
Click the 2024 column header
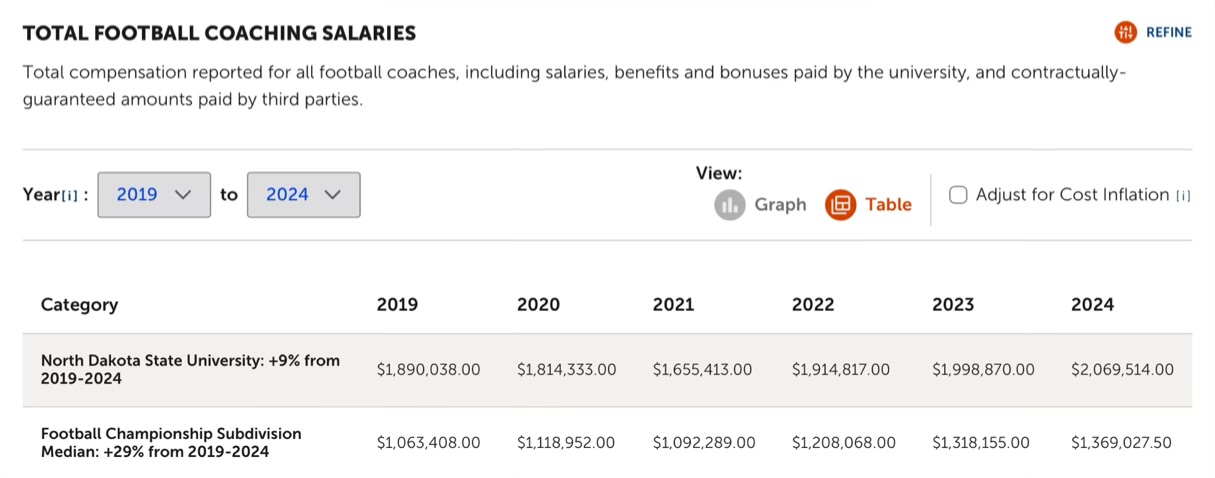tap(1092, 305)
